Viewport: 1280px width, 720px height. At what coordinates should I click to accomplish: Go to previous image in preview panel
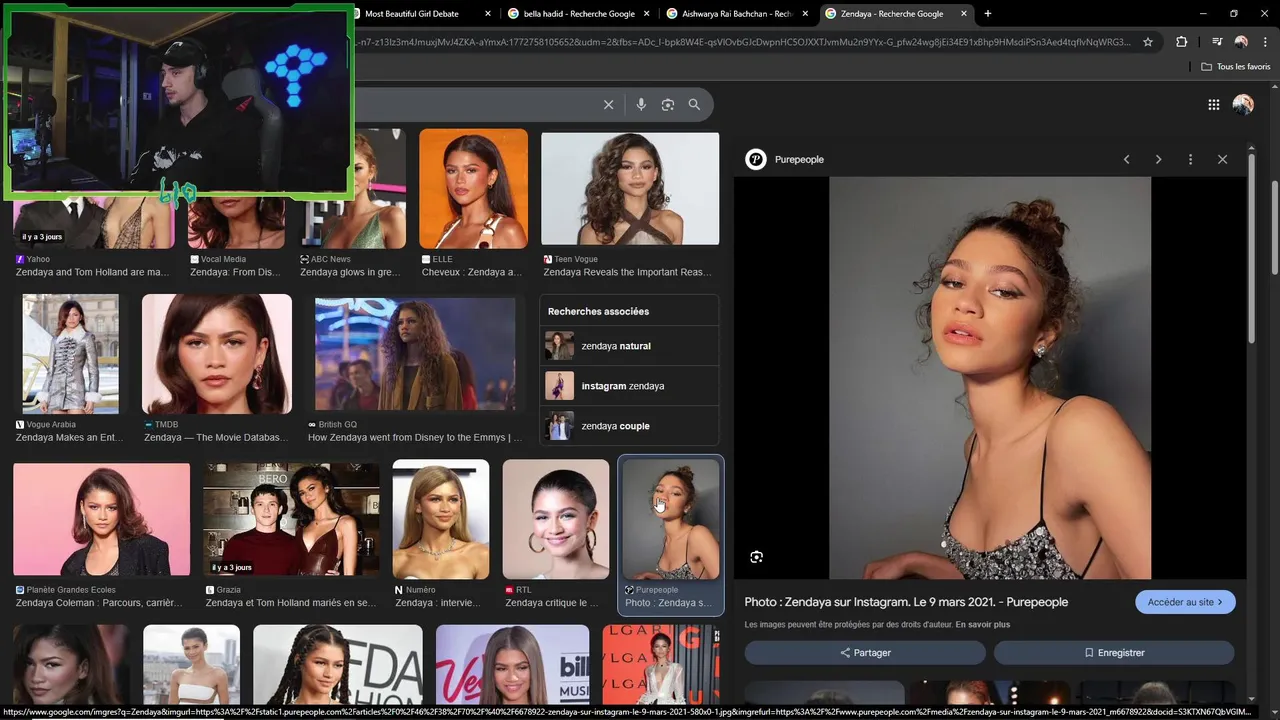coord(1126,159)
